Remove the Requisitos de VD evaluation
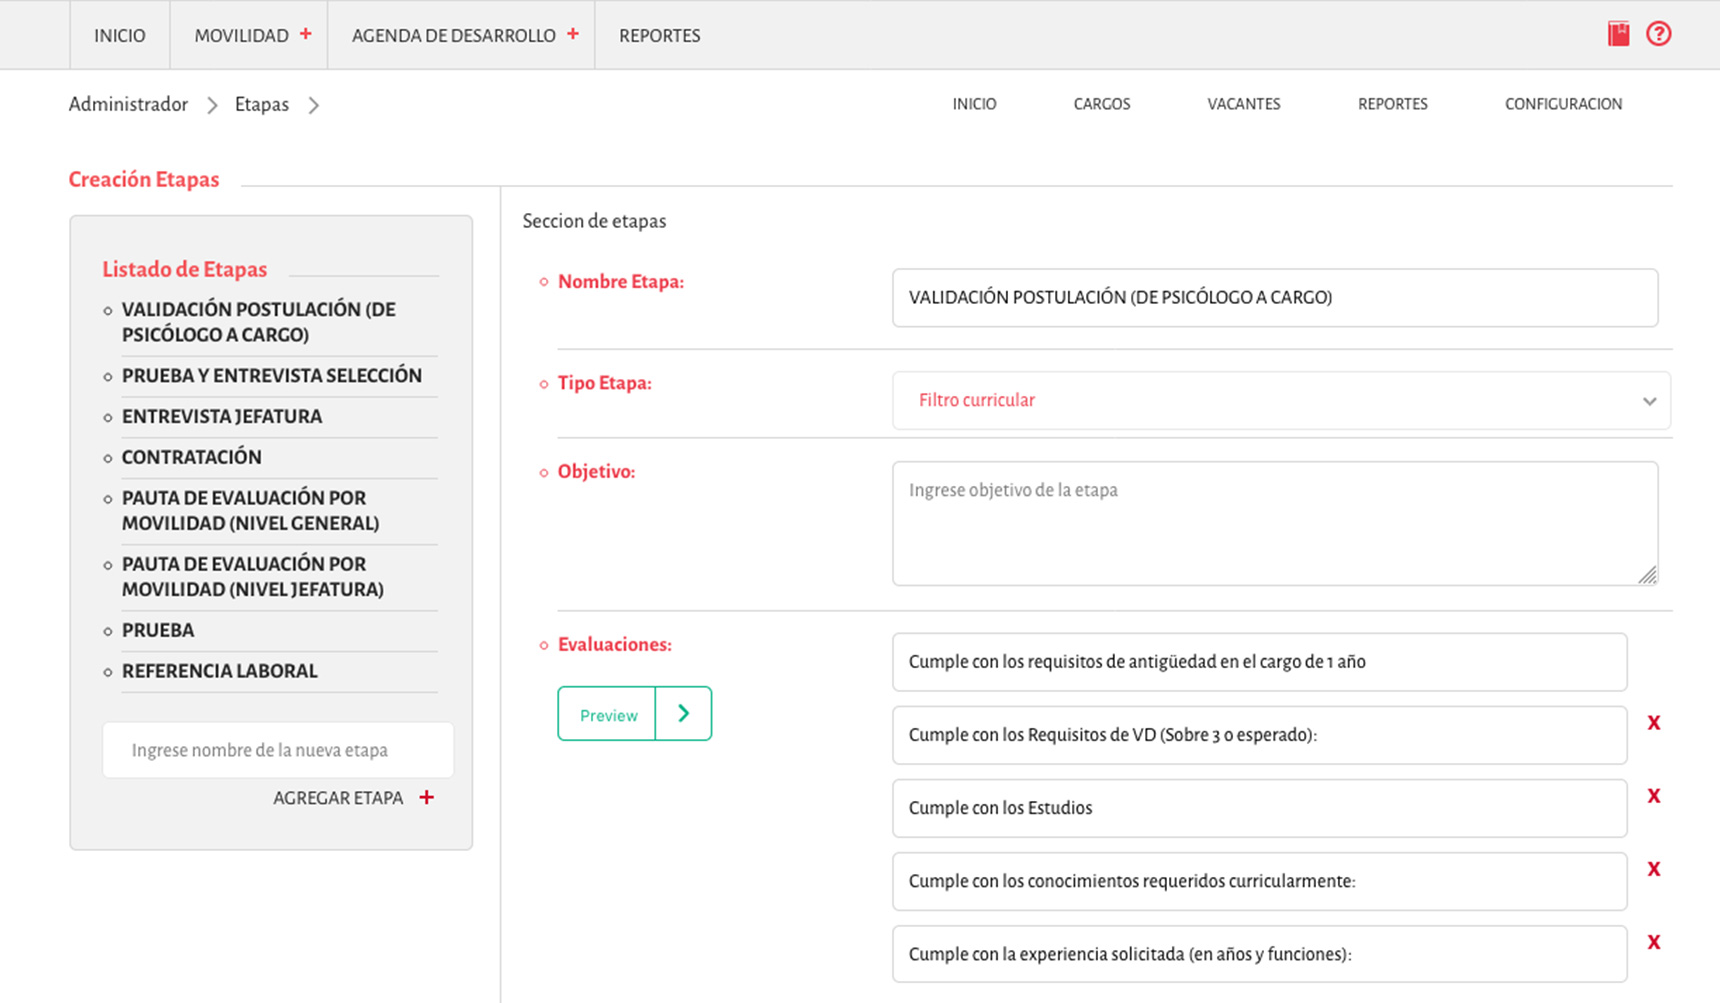Screen dimensions: 1720x1003 pos(1654,723)
